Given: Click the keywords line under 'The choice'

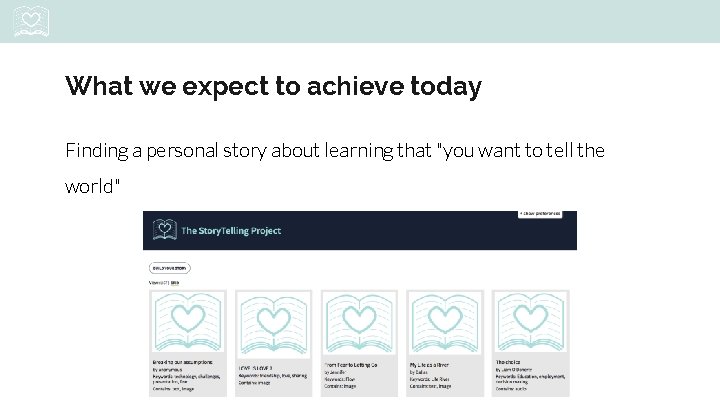Looking at the screenshot, I should [530, 376].
